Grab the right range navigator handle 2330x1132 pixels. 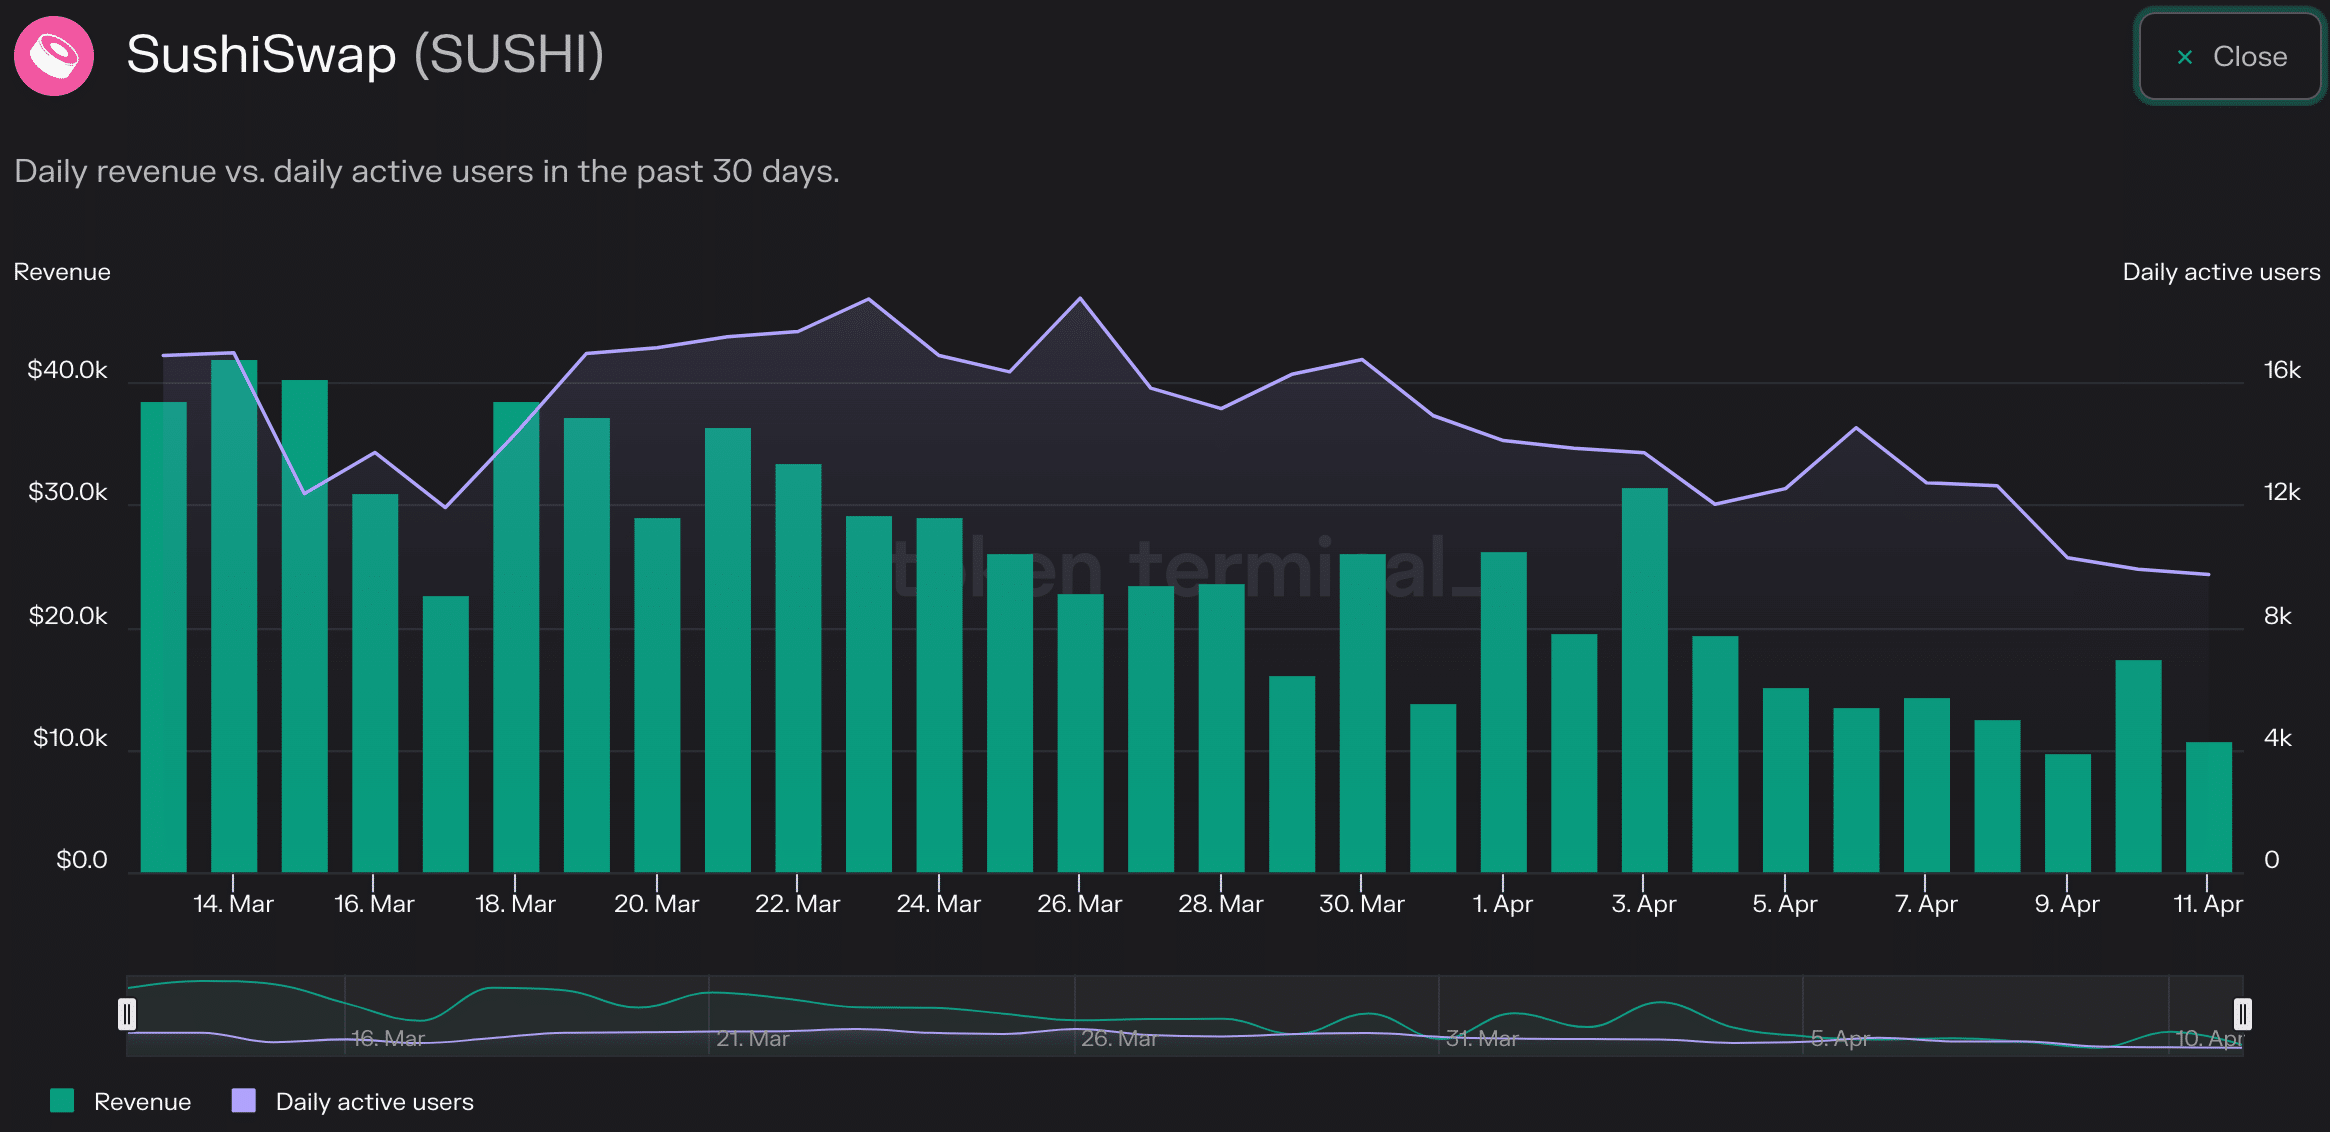2243,1014
